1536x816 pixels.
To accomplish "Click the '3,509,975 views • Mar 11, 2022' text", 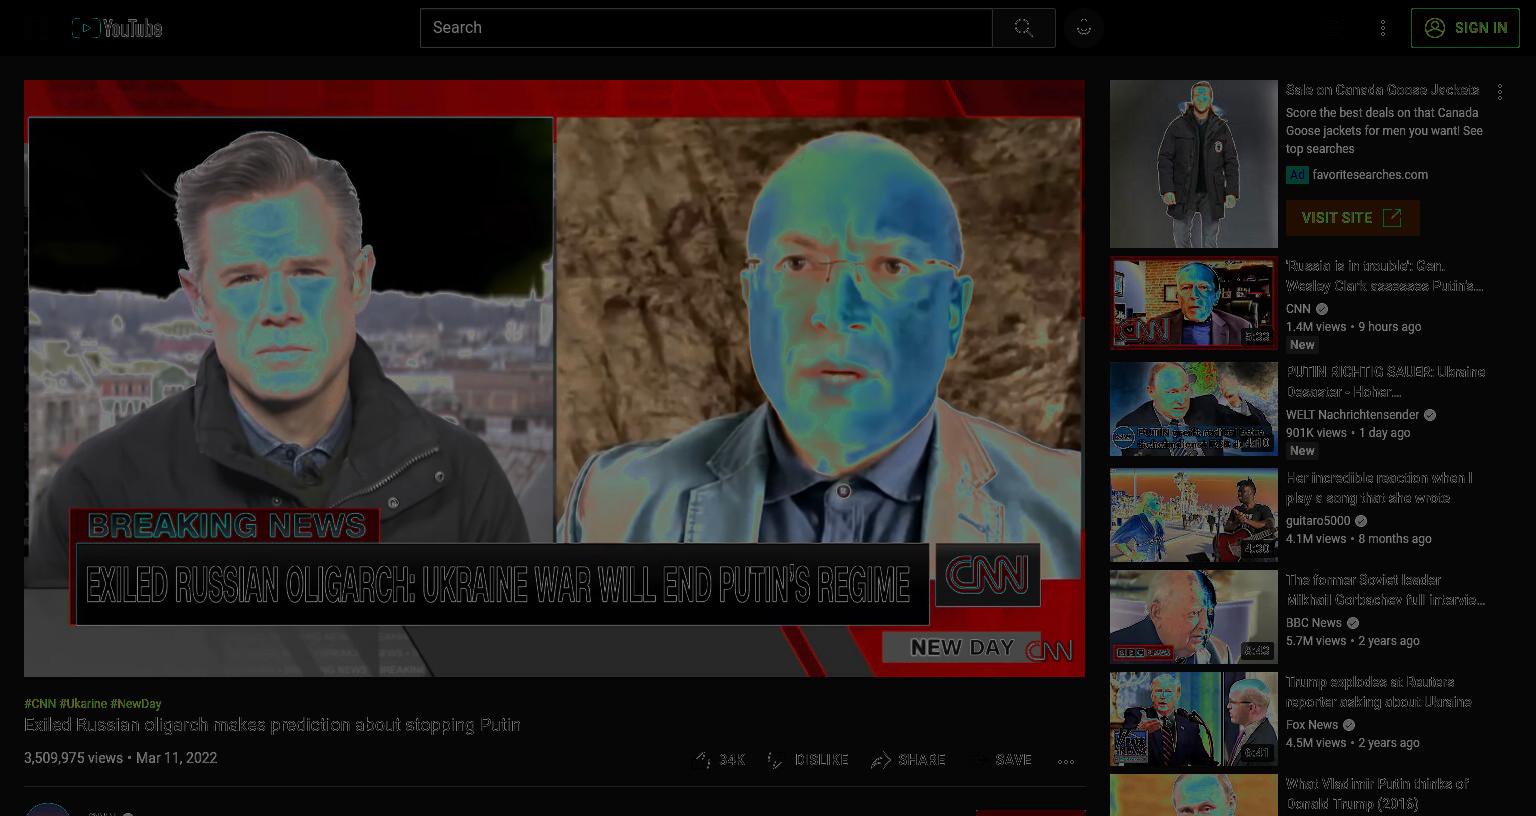I will 120,758.
